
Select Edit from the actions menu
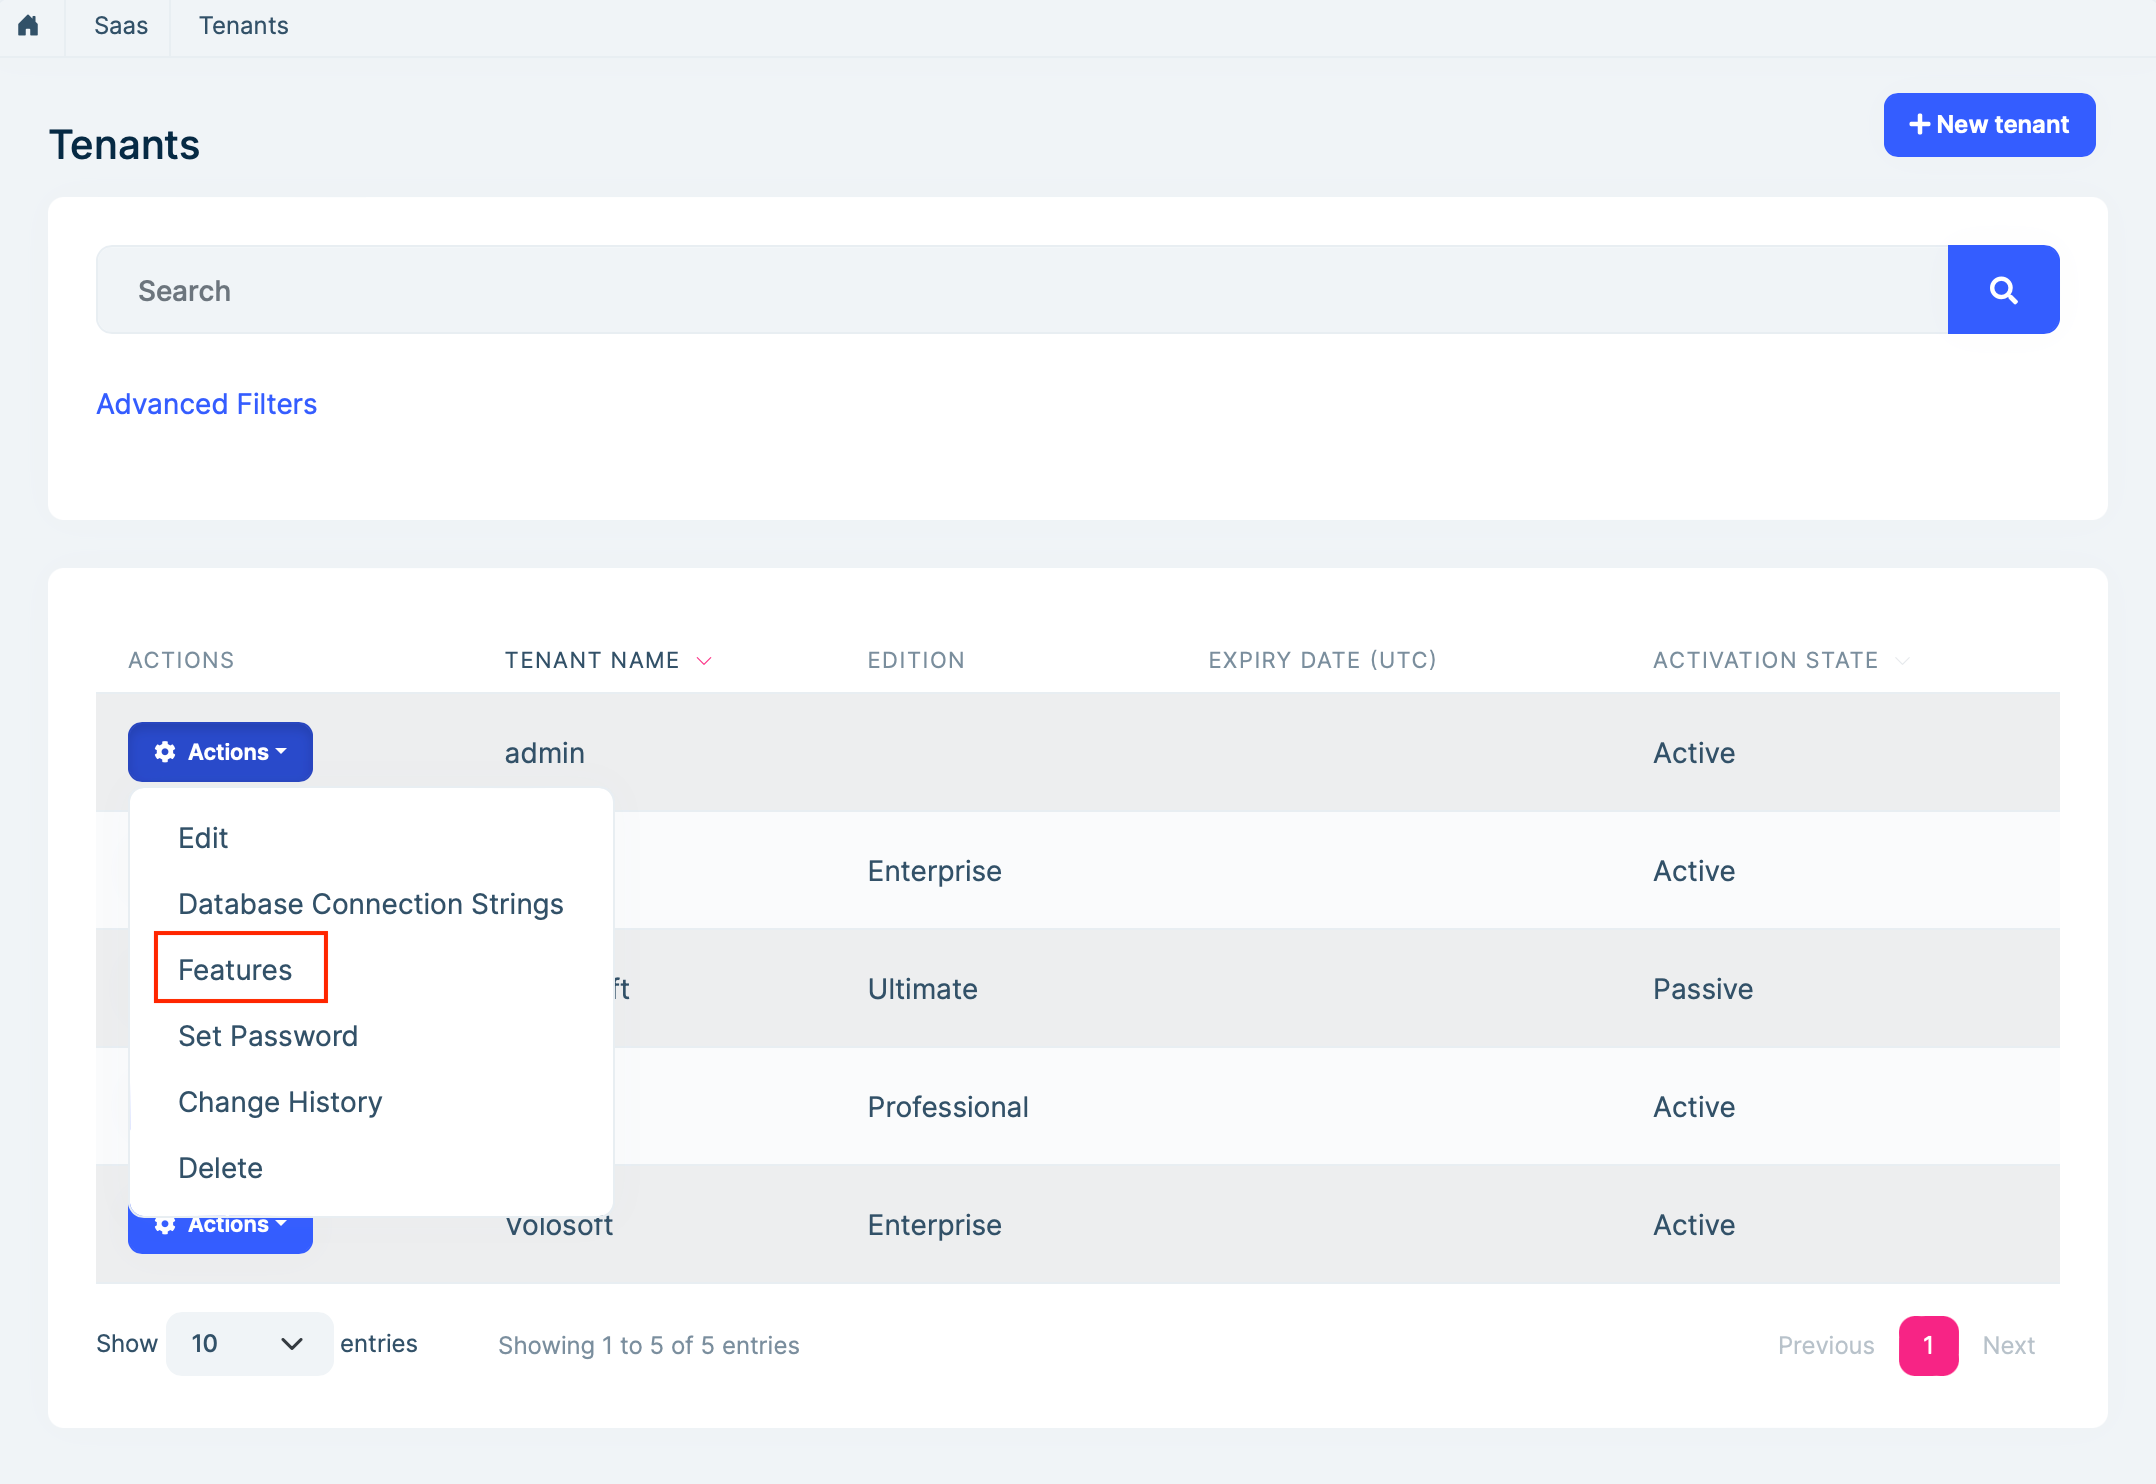[x=203, y=838]
